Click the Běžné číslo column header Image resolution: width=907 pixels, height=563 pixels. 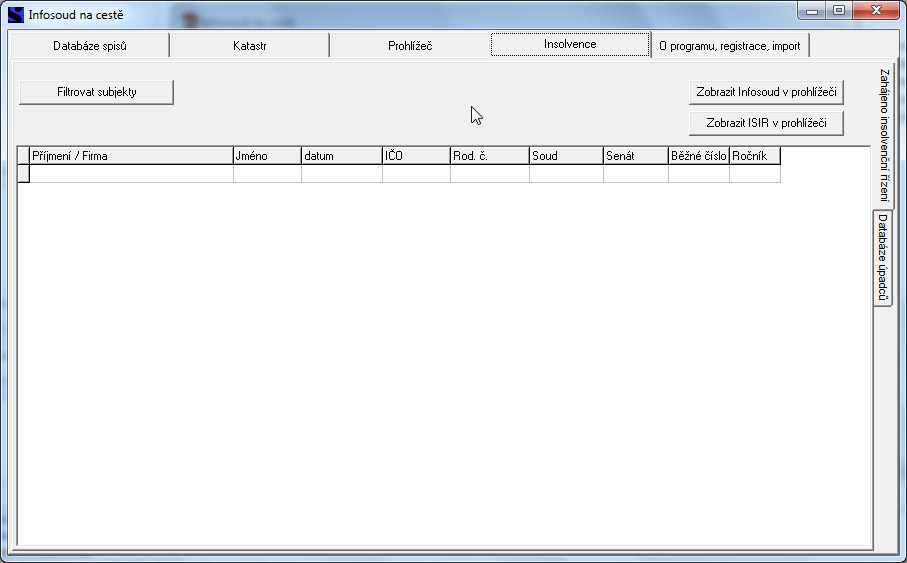click(699, 156)
